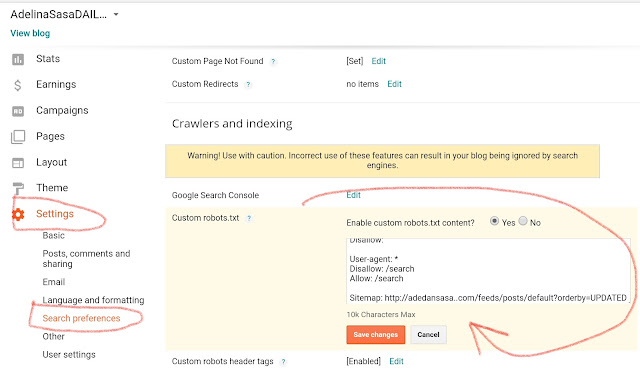Click the Earnings dollar sign icon

click(x=18, y=85)
